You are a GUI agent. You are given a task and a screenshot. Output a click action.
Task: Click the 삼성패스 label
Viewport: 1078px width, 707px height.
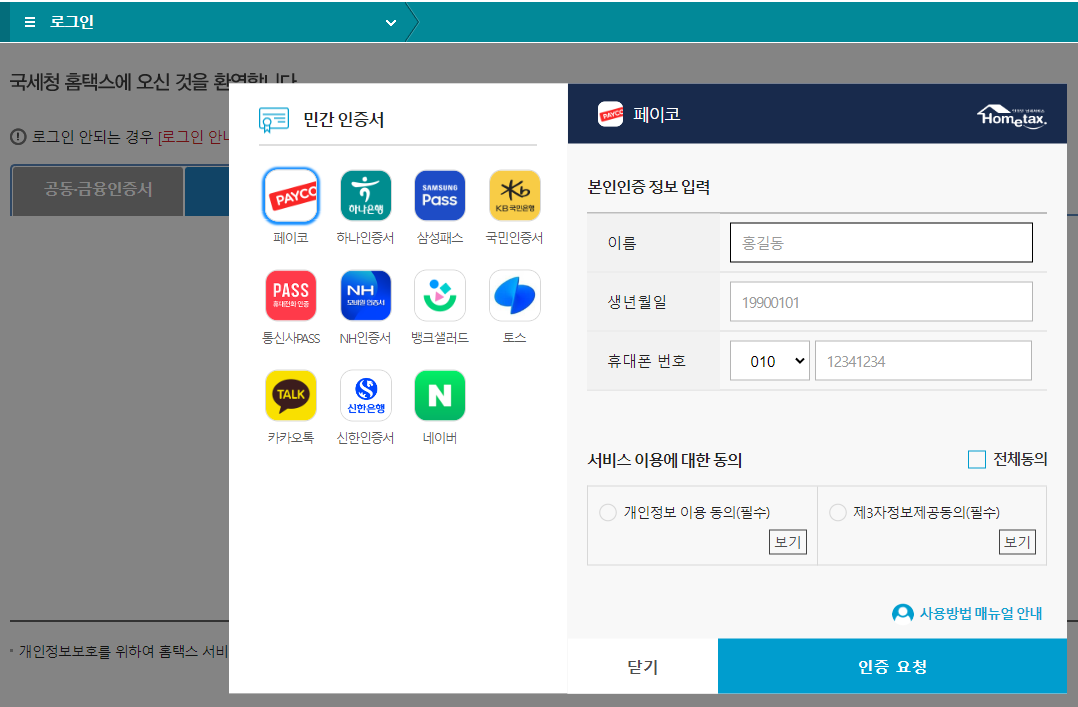pyautogui.click(x=440, y=238)
